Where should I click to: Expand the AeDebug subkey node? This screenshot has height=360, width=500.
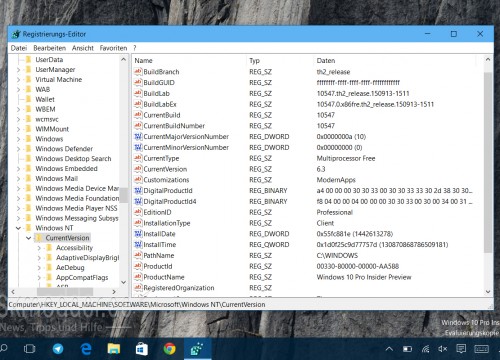pos(39,268)
